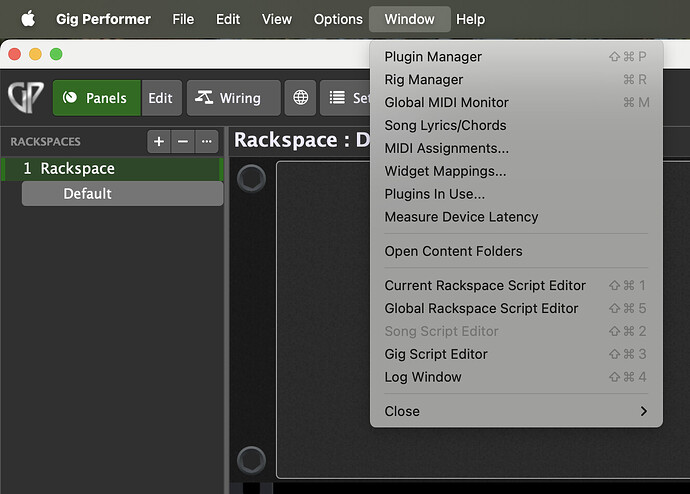This screenshot has height=494, width=690.
Task: Open Gig Performer app menu
Action: 103,19
